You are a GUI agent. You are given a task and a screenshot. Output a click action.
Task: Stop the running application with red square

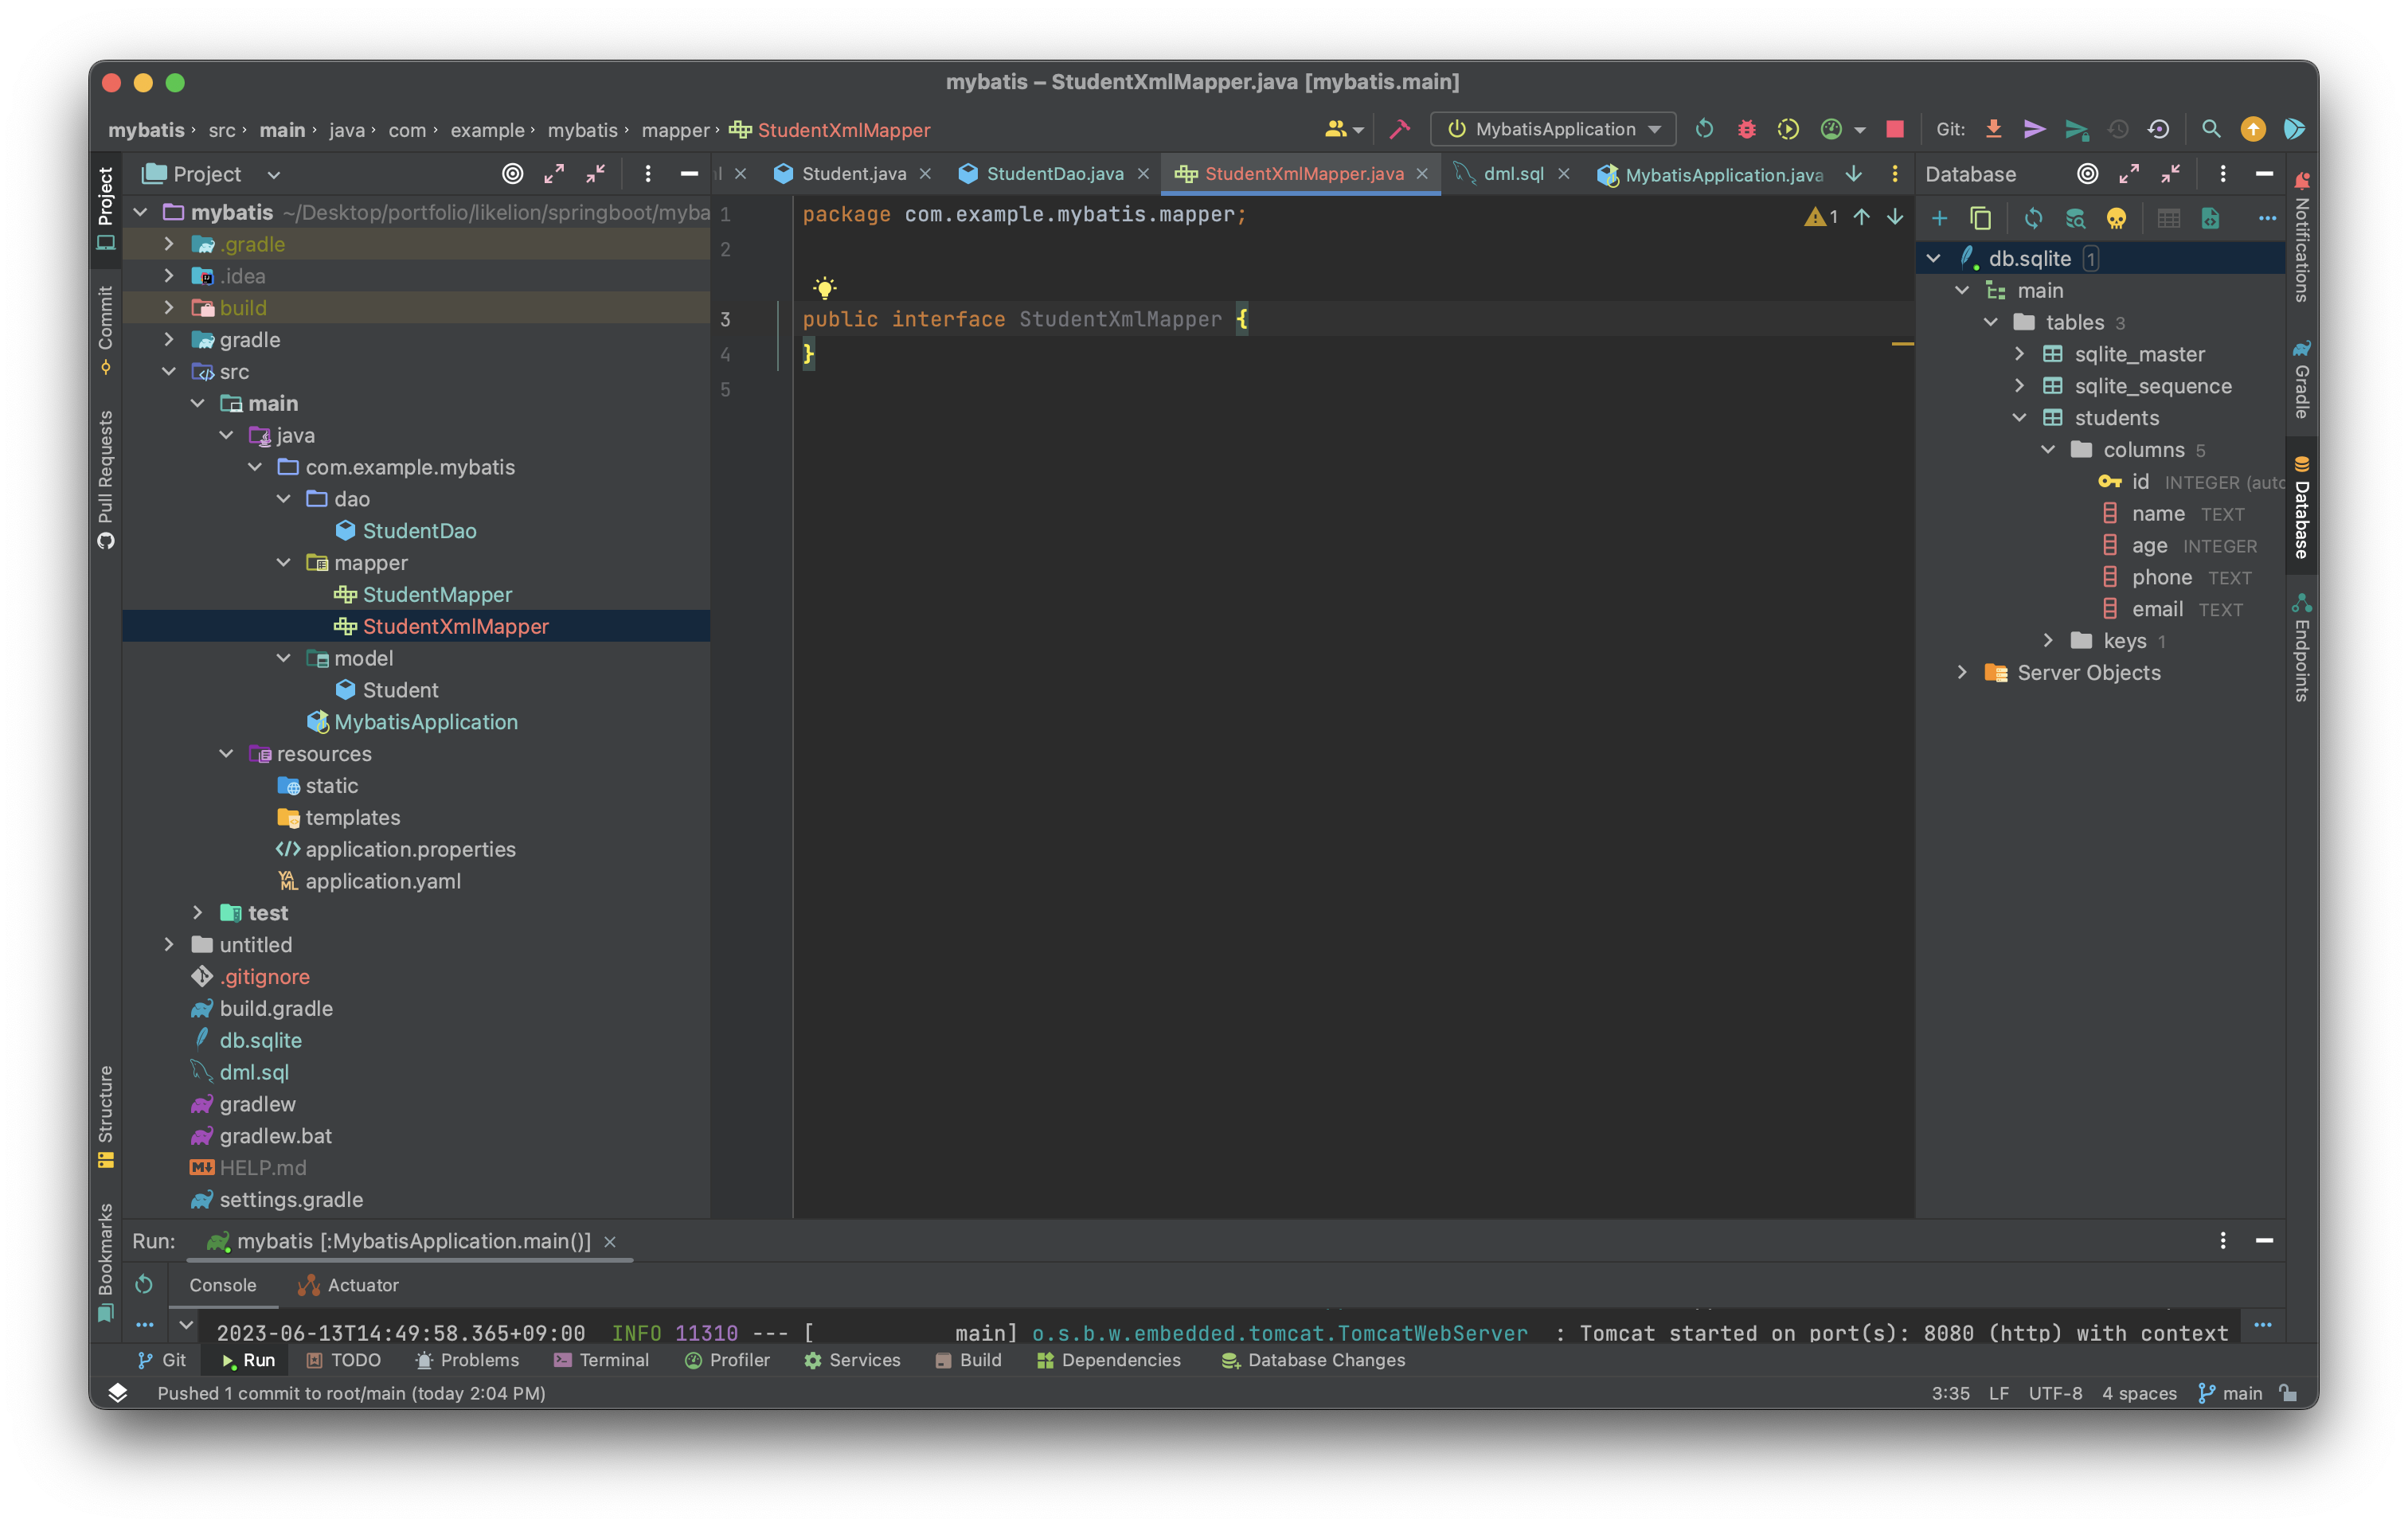pyautogui.click(x=1894, y=129)
